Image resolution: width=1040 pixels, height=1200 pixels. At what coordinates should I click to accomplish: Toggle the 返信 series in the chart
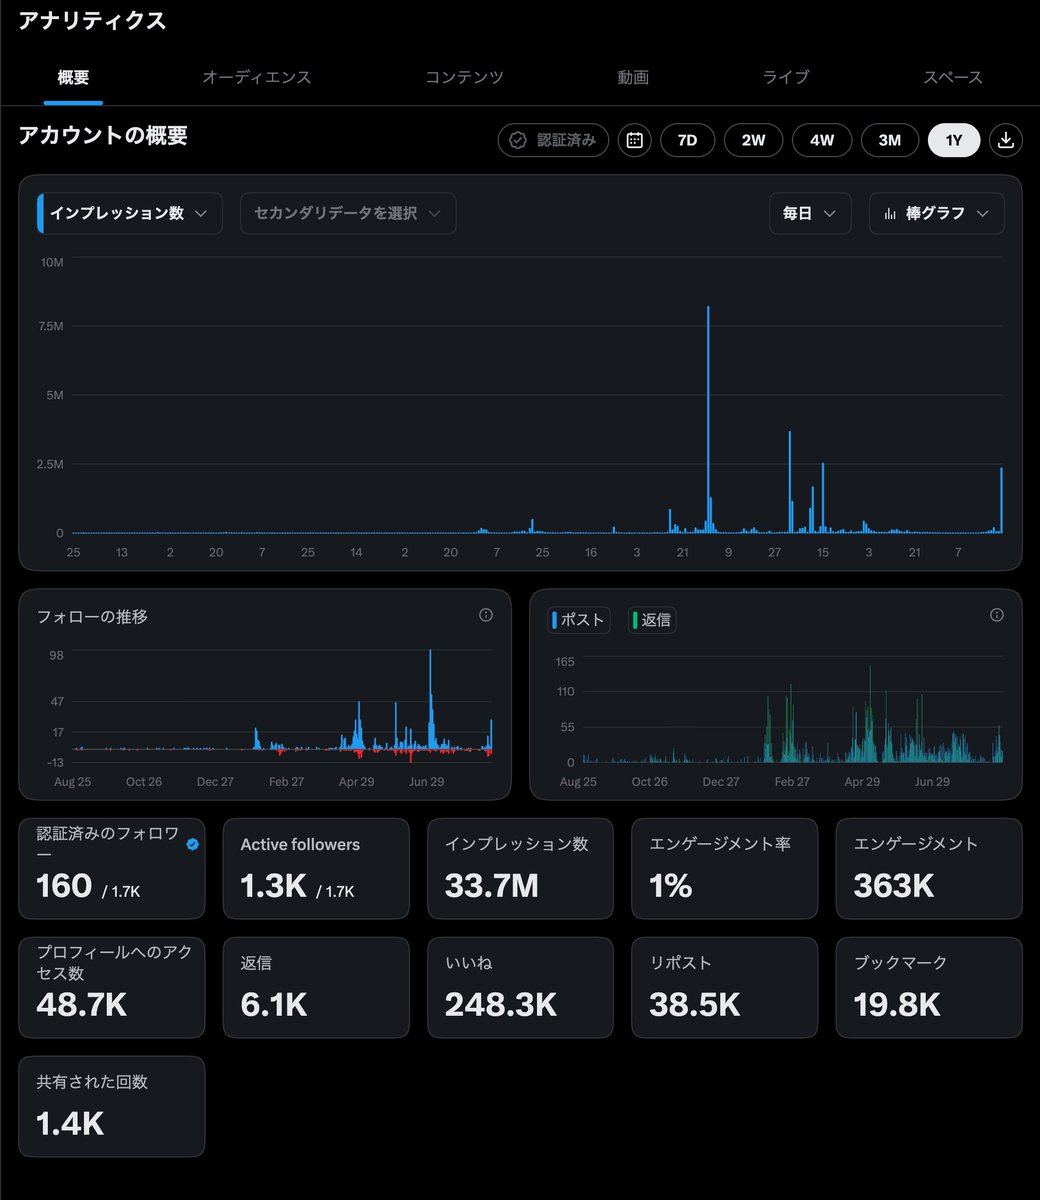pos(652,620)
